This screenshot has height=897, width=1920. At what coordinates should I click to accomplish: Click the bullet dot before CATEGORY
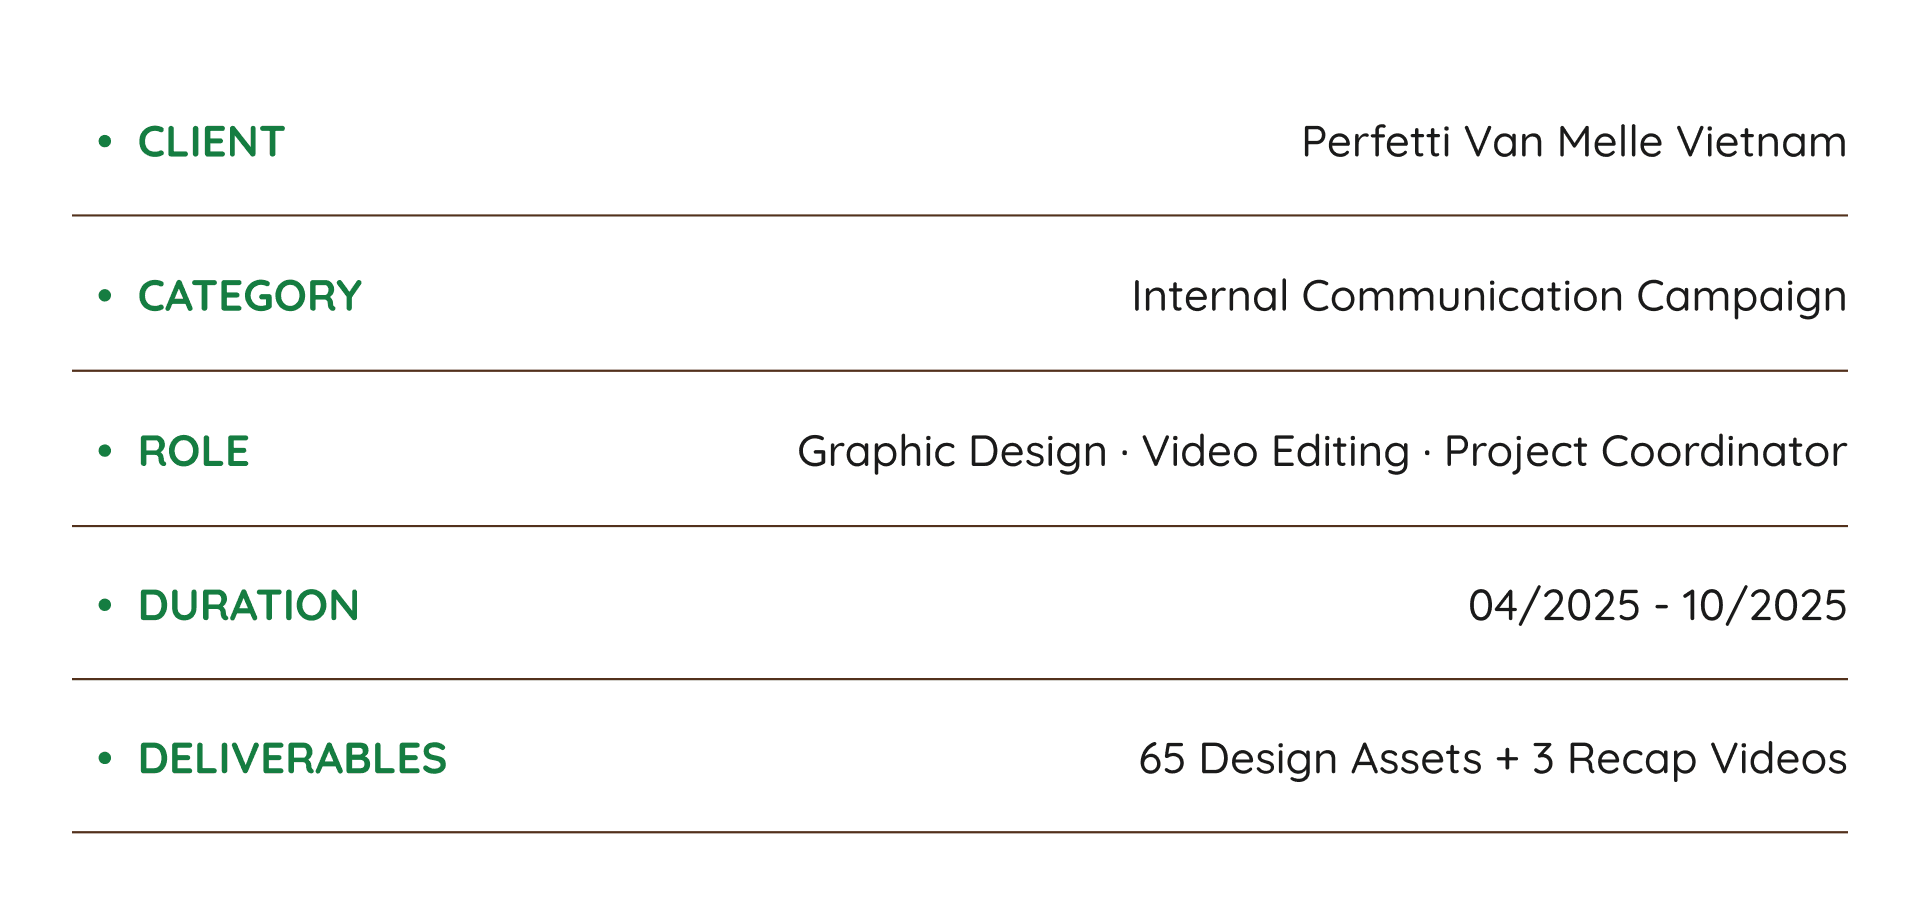pos(105,295)
